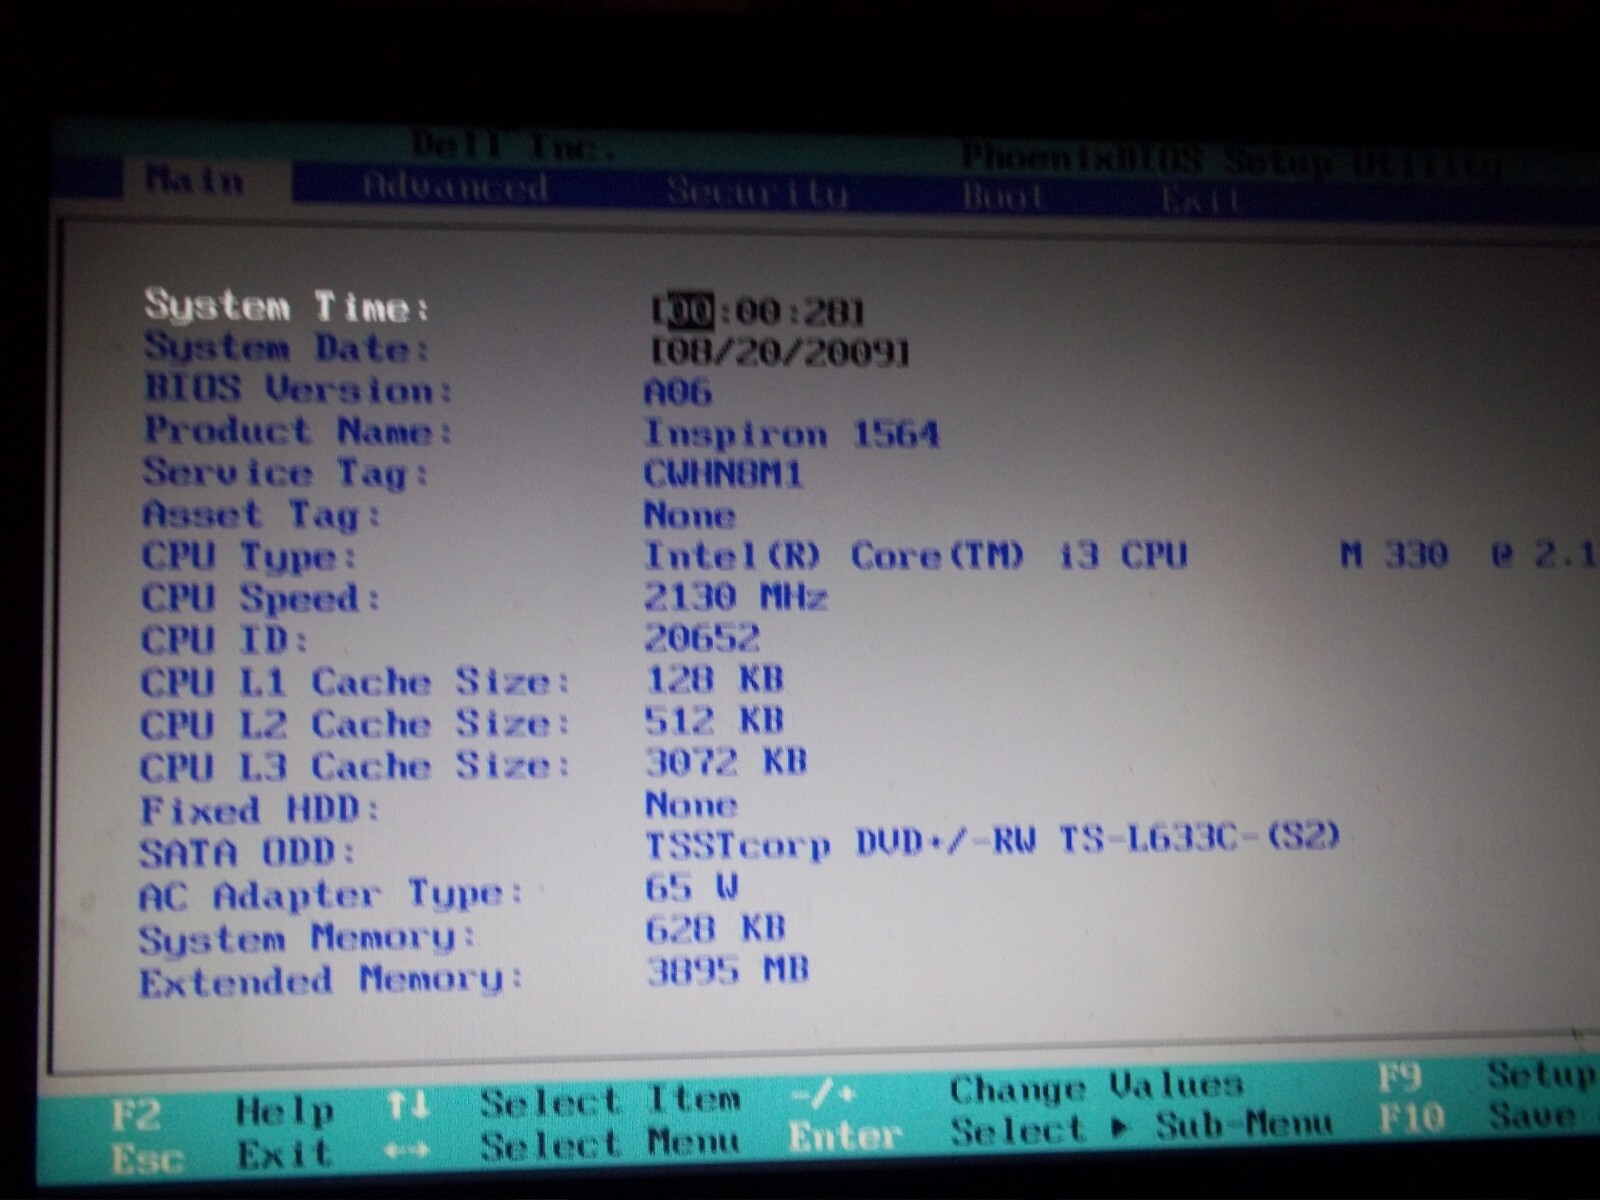The height and width of the screenshot is (1200, 1600).
Task: Select the Main tab
Action: tap(195, 181)
